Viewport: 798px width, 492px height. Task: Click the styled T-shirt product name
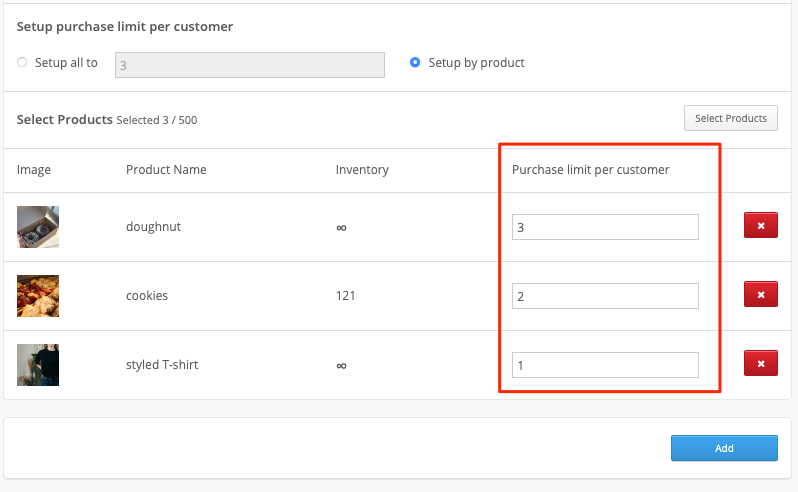click(162, 364)
